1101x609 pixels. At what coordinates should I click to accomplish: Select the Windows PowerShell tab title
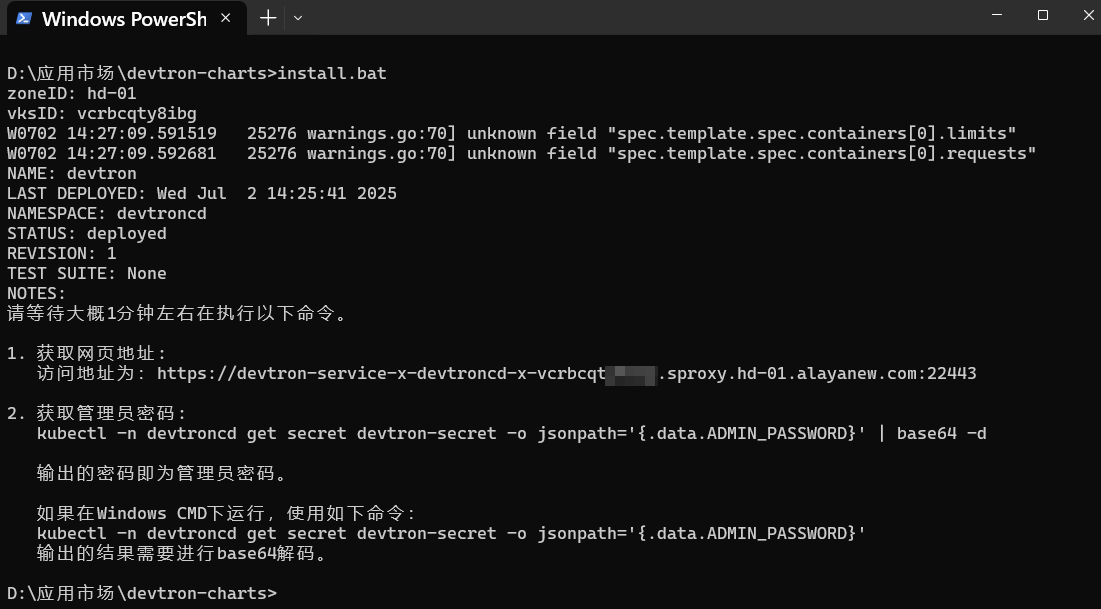124,18
